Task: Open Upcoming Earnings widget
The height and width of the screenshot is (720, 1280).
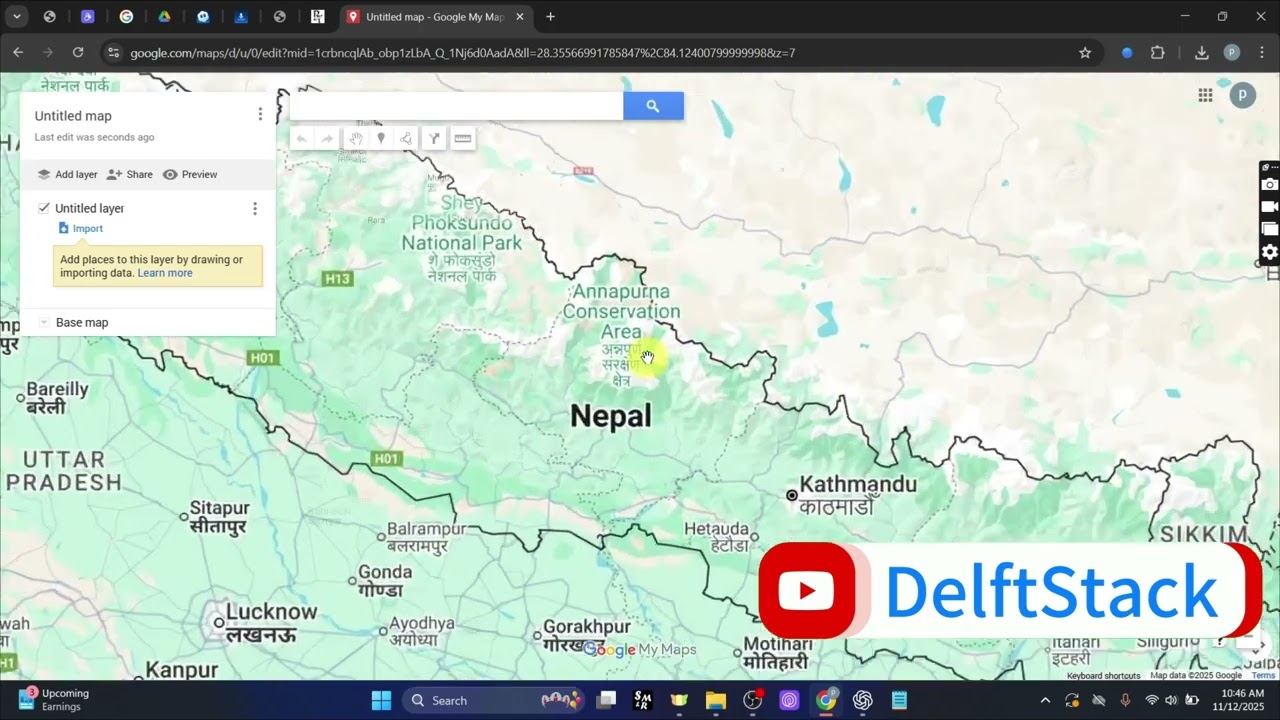Action: click(x=55, y=700)
